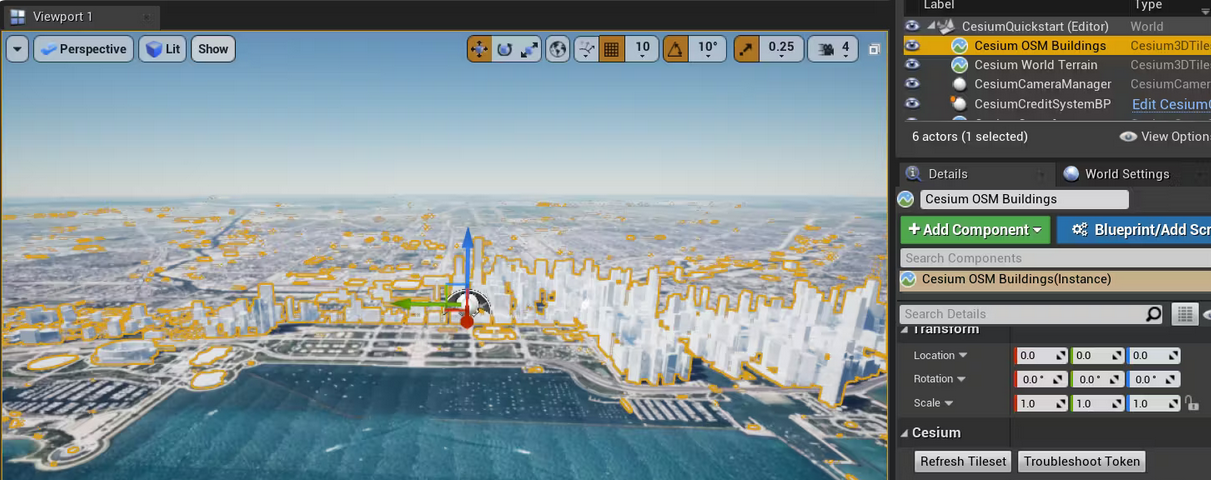Toggle rotation snapping triangle icon

pos(675,48)
